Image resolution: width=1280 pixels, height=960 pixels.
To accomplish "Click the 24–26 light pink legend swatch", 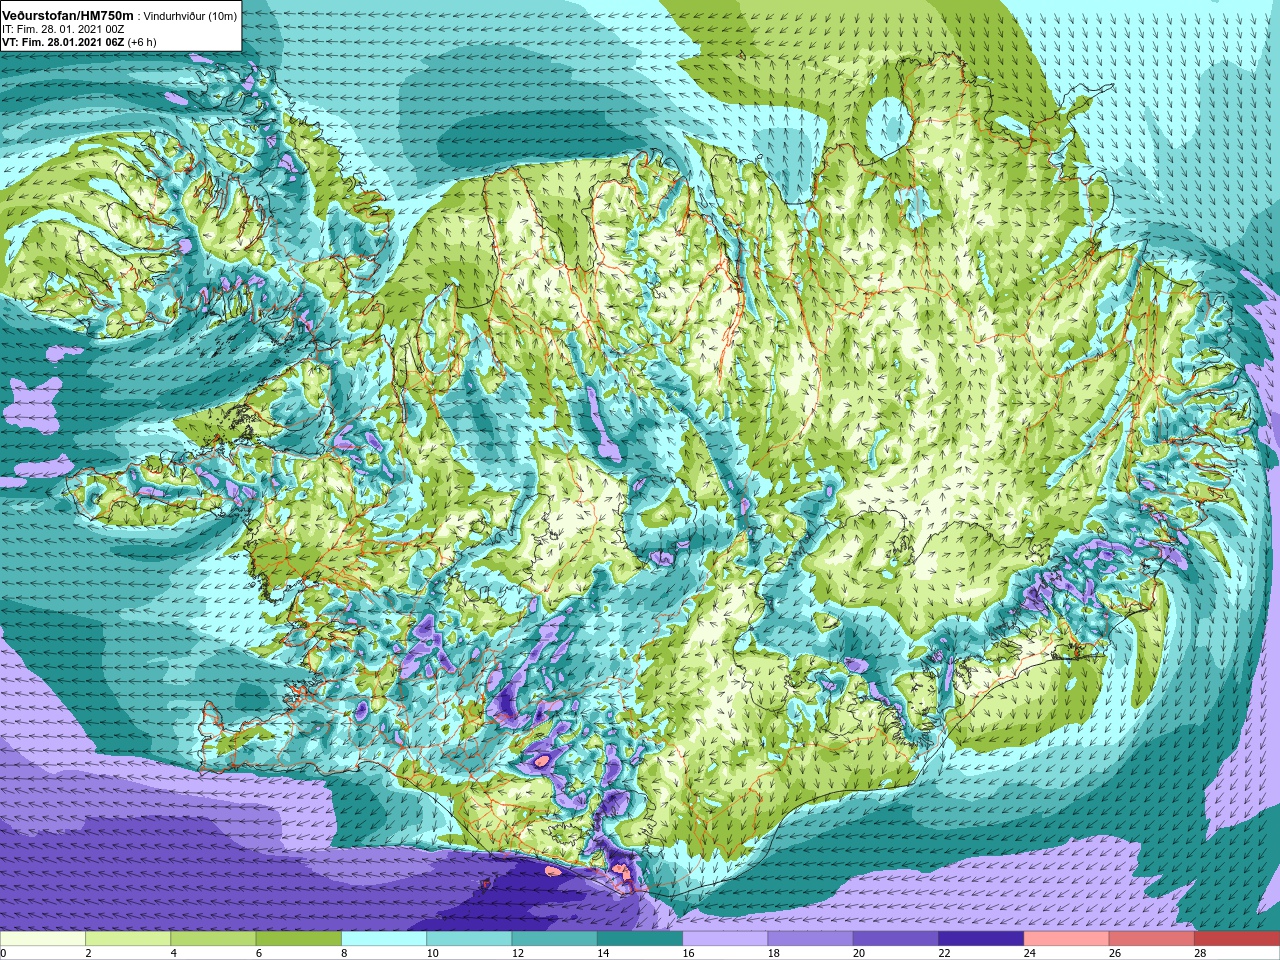I will point(1066,939).
